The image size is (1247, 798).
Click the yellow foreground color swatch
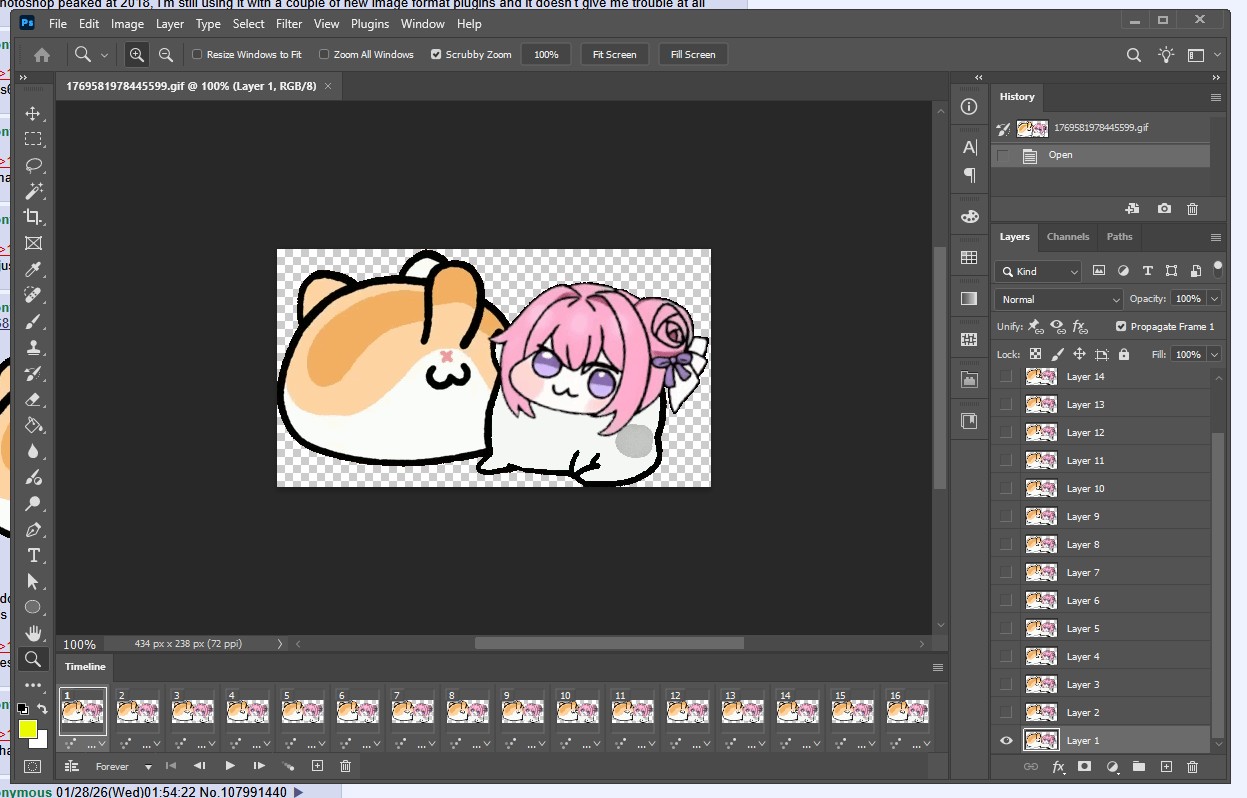tap(27, 729)
